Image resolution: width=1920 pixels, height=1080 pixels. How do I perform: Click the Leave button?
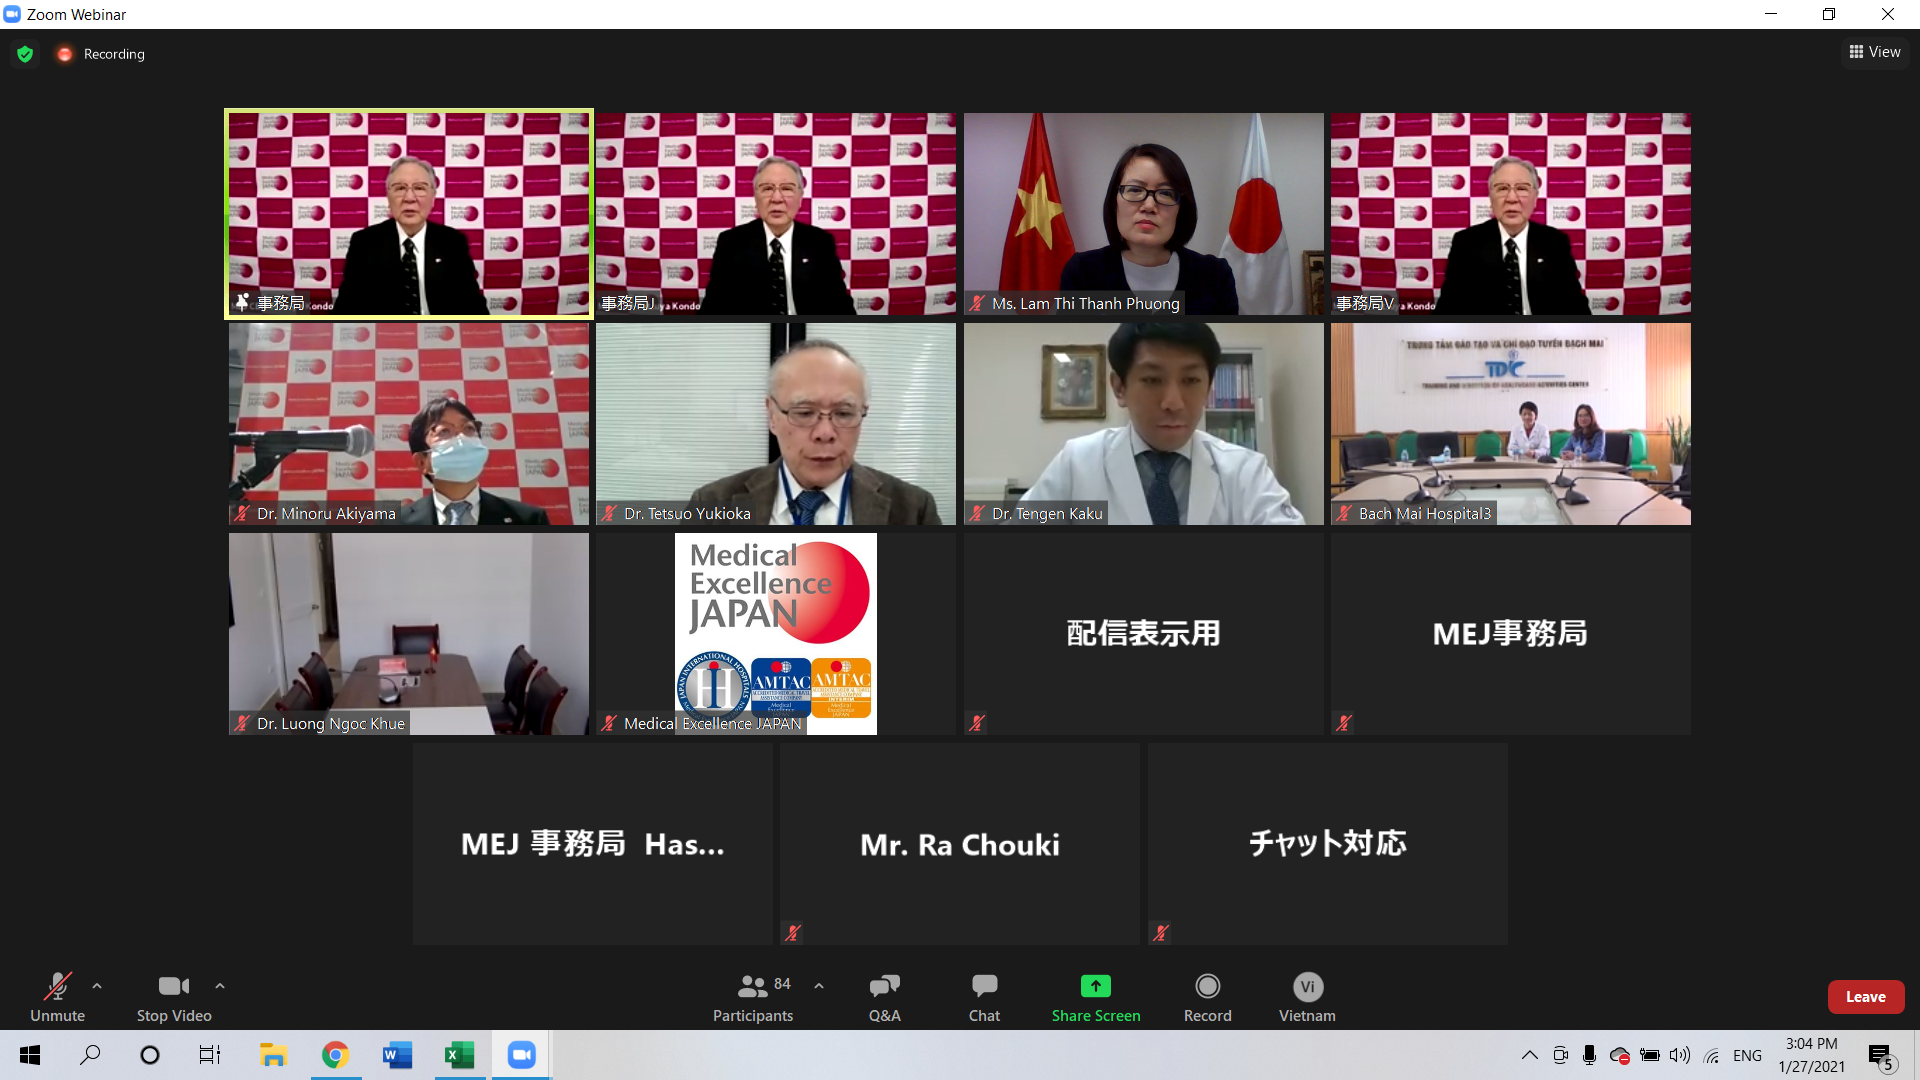1865,997
